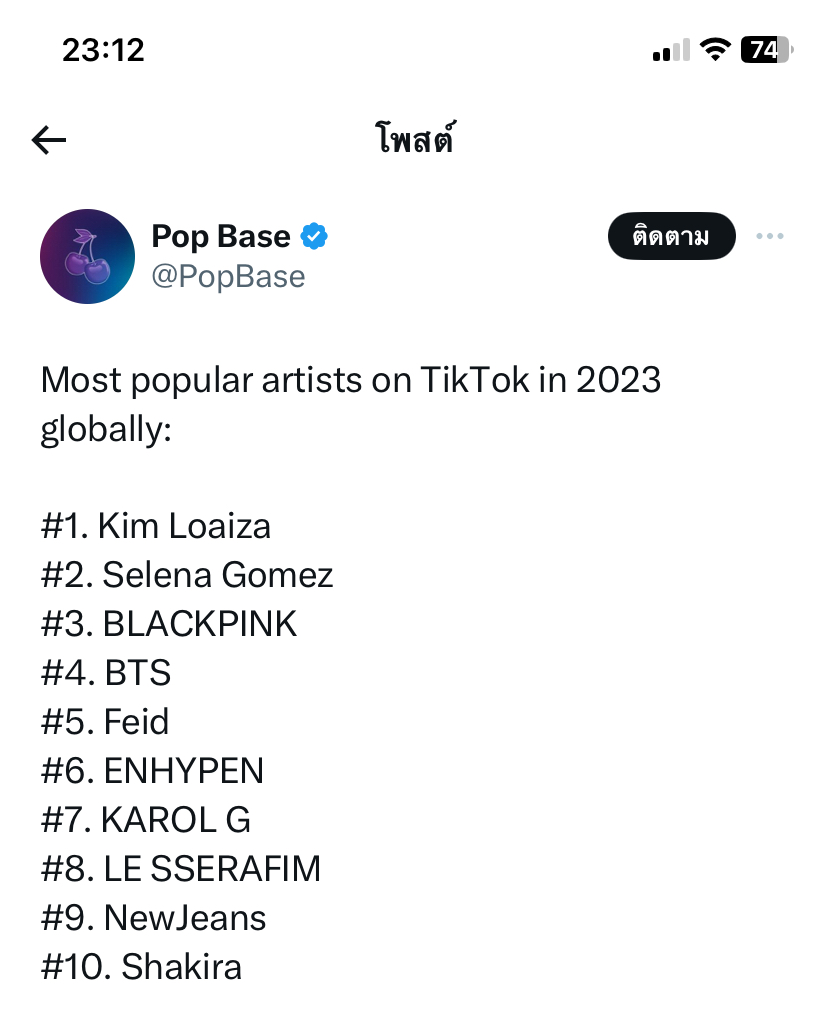Image resolution: width=828 pixels, height=1026 pixels.
Task: Open the three-dot more options menu
Action: [769, 236]
